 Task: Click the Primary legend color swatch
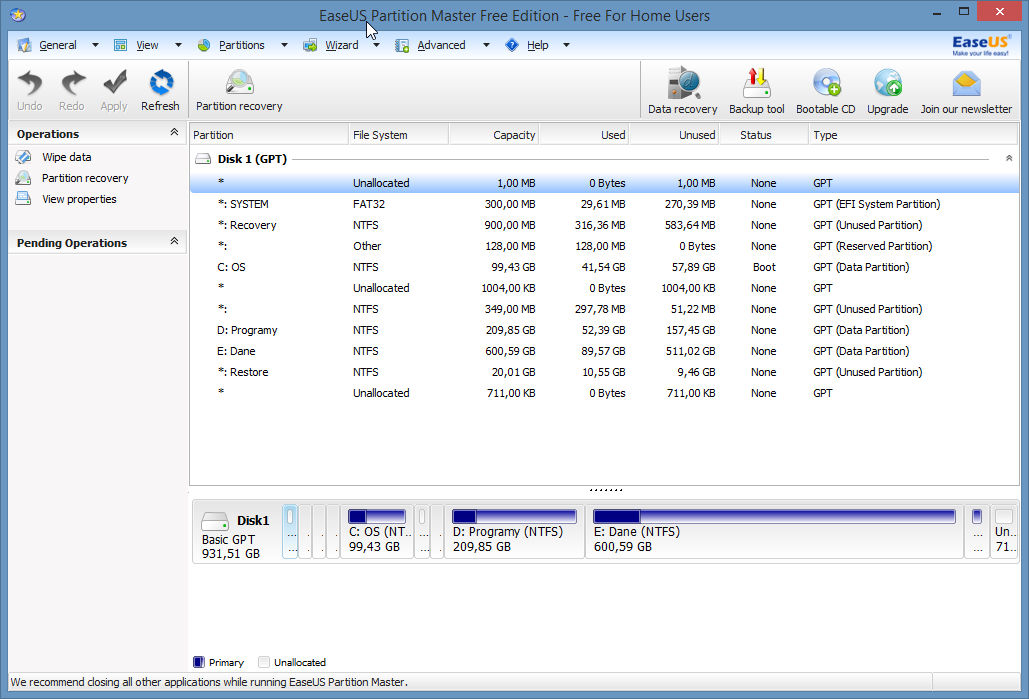198,662
